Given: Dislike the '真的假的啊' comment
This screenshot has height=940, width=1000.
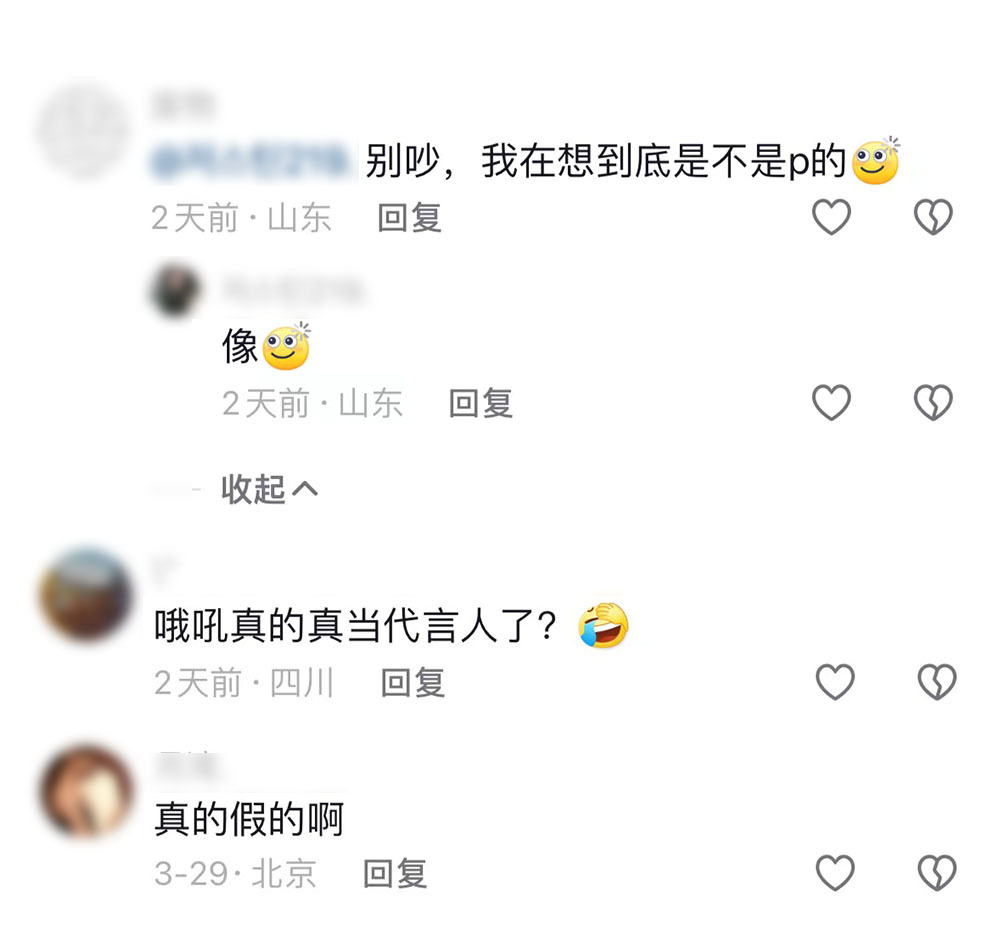Looking at the screenshot, I should coord(937,872).
